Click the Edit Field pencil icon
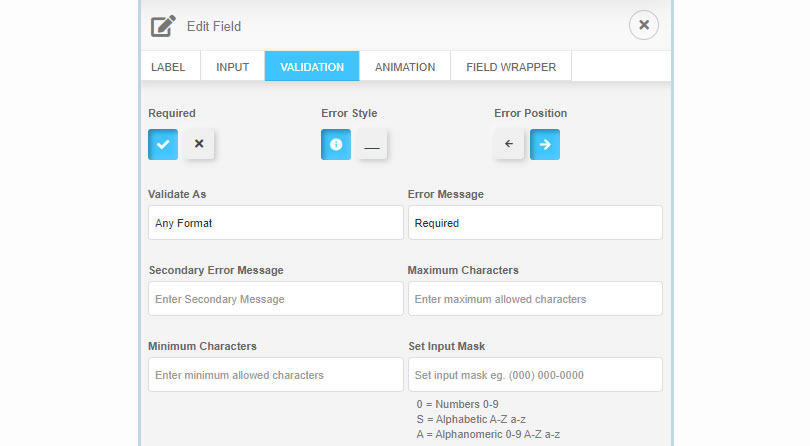The width and height of the screenshot is (810, 446). coord(163,26)
